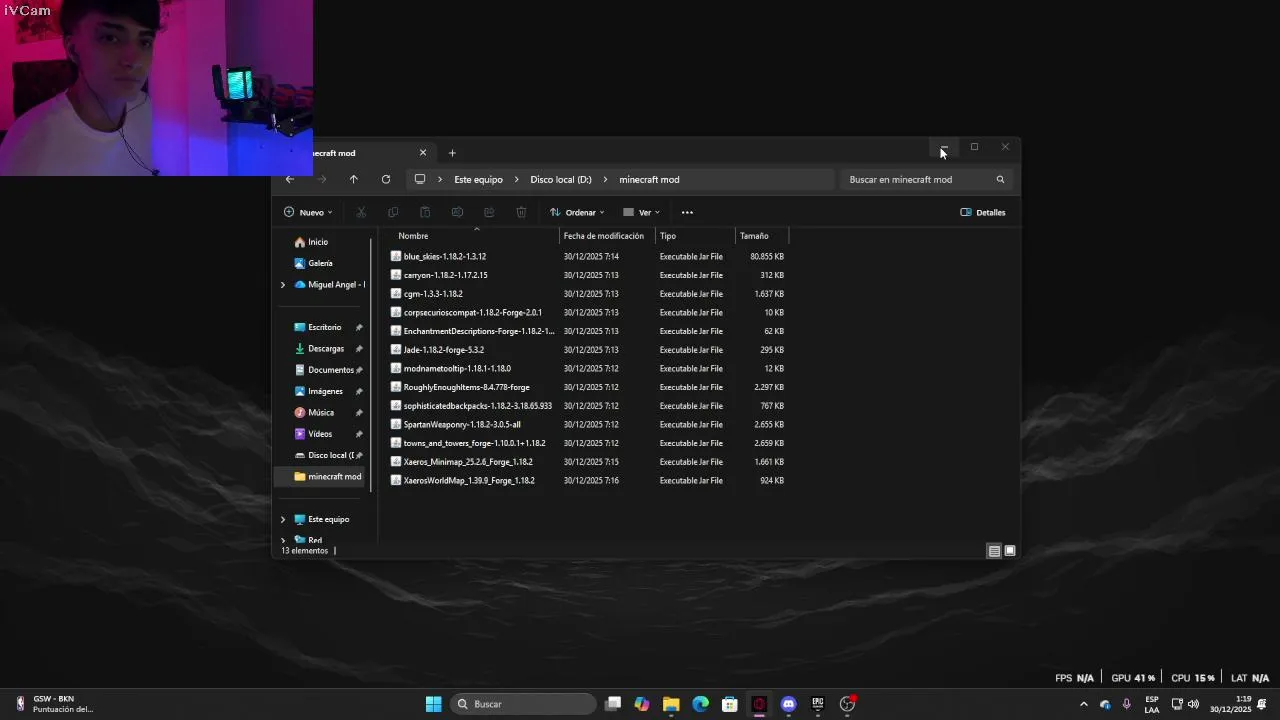This screenshot has width=1280, height=720.
Task: Navigate to Este equipo breadcrumb
Action: pos(478,180)
